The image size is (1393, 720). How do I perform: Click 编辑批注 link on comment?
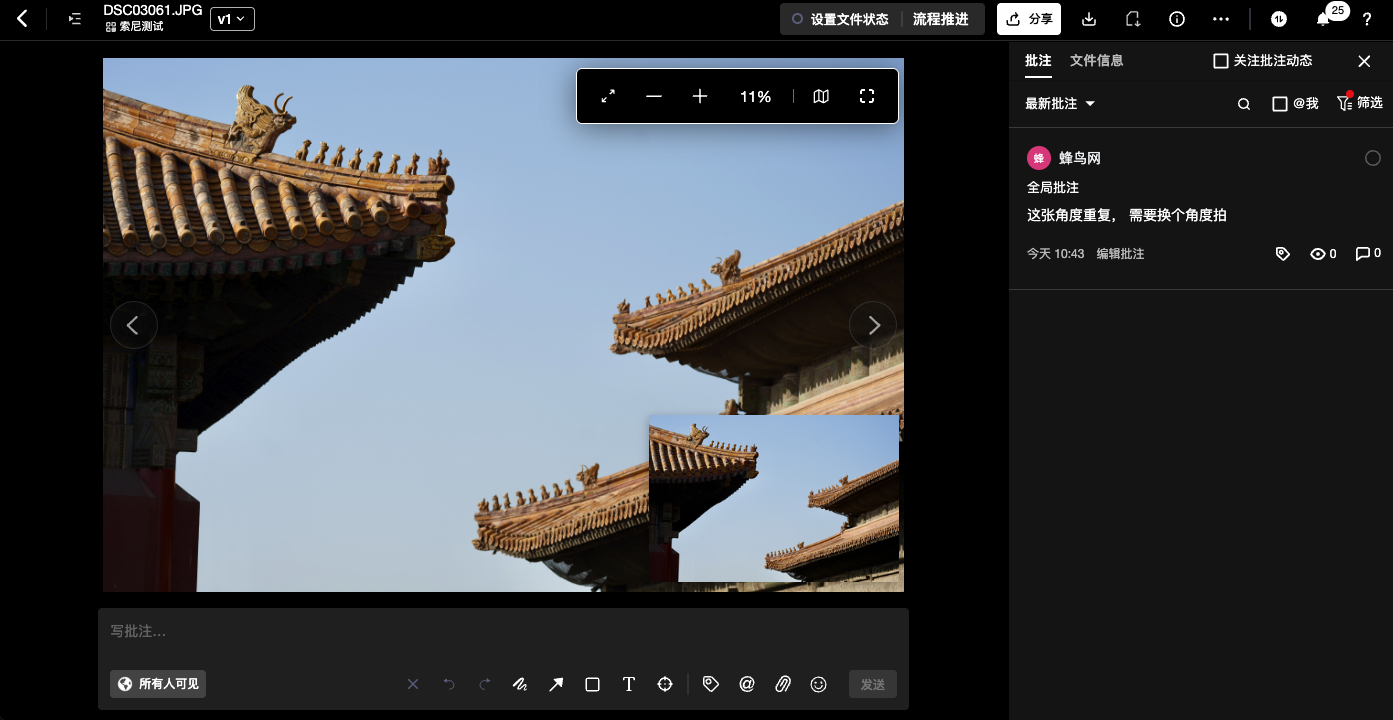[x=1120, y=254]
